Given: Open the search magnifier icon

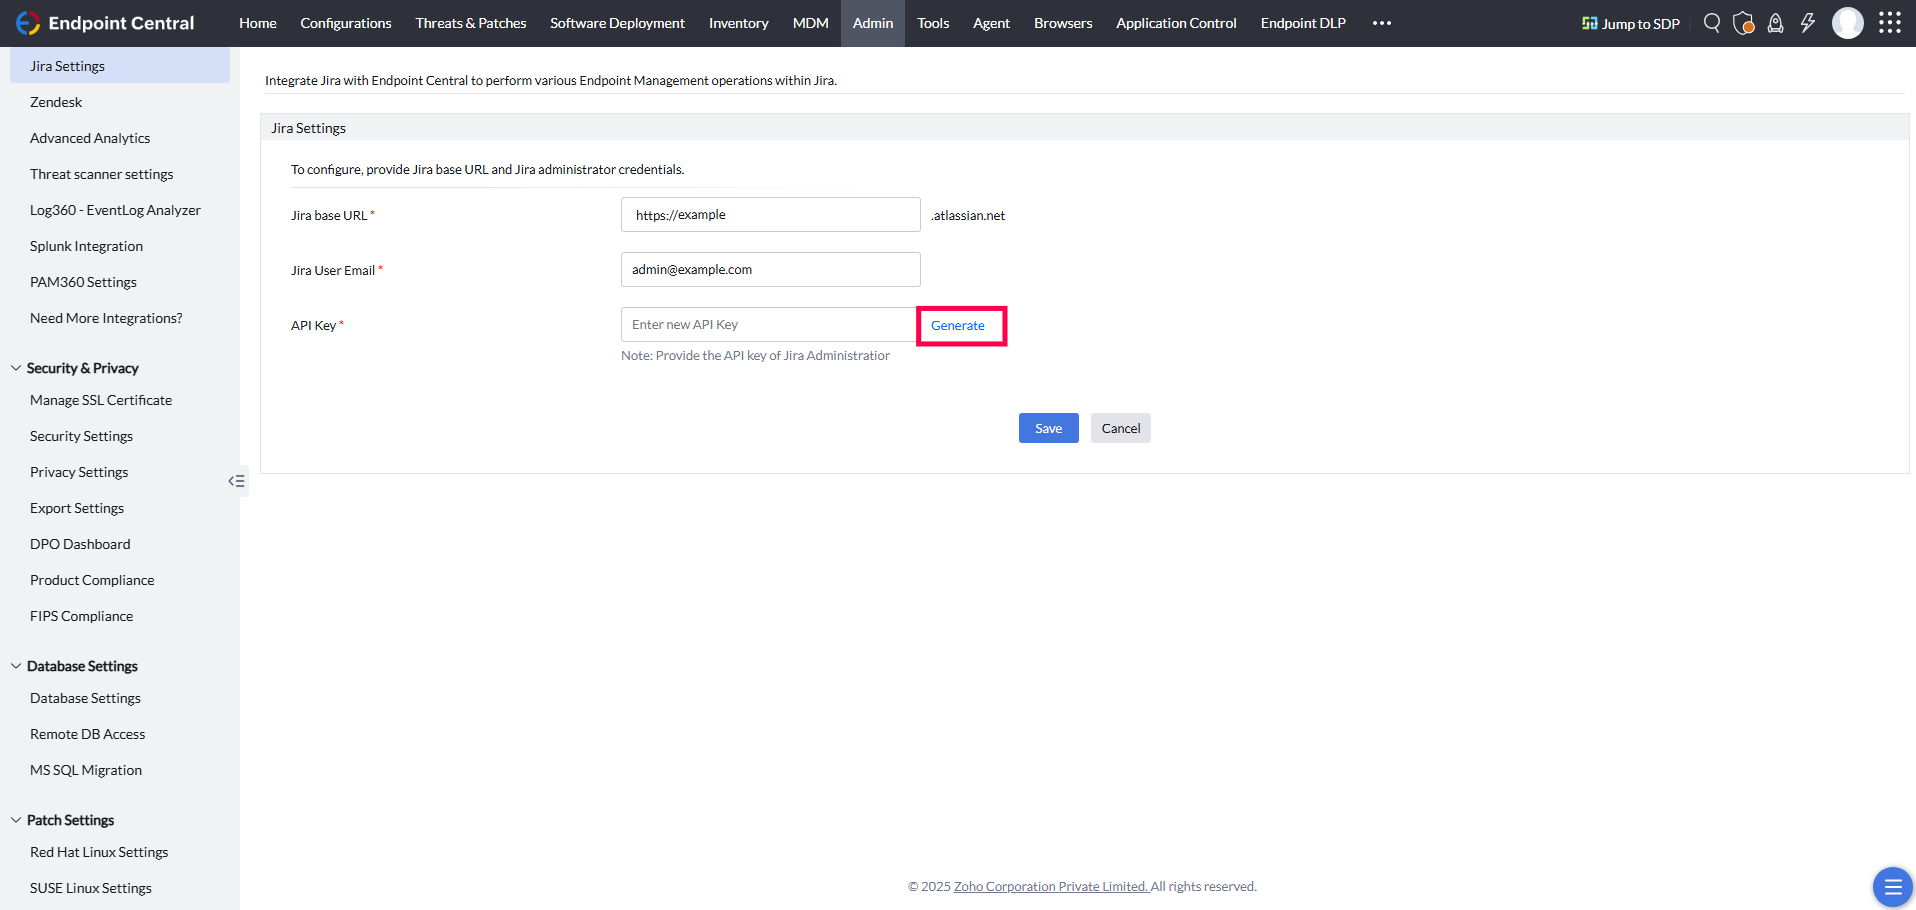Looking at the screenshot, I should tap(1712, 23).
